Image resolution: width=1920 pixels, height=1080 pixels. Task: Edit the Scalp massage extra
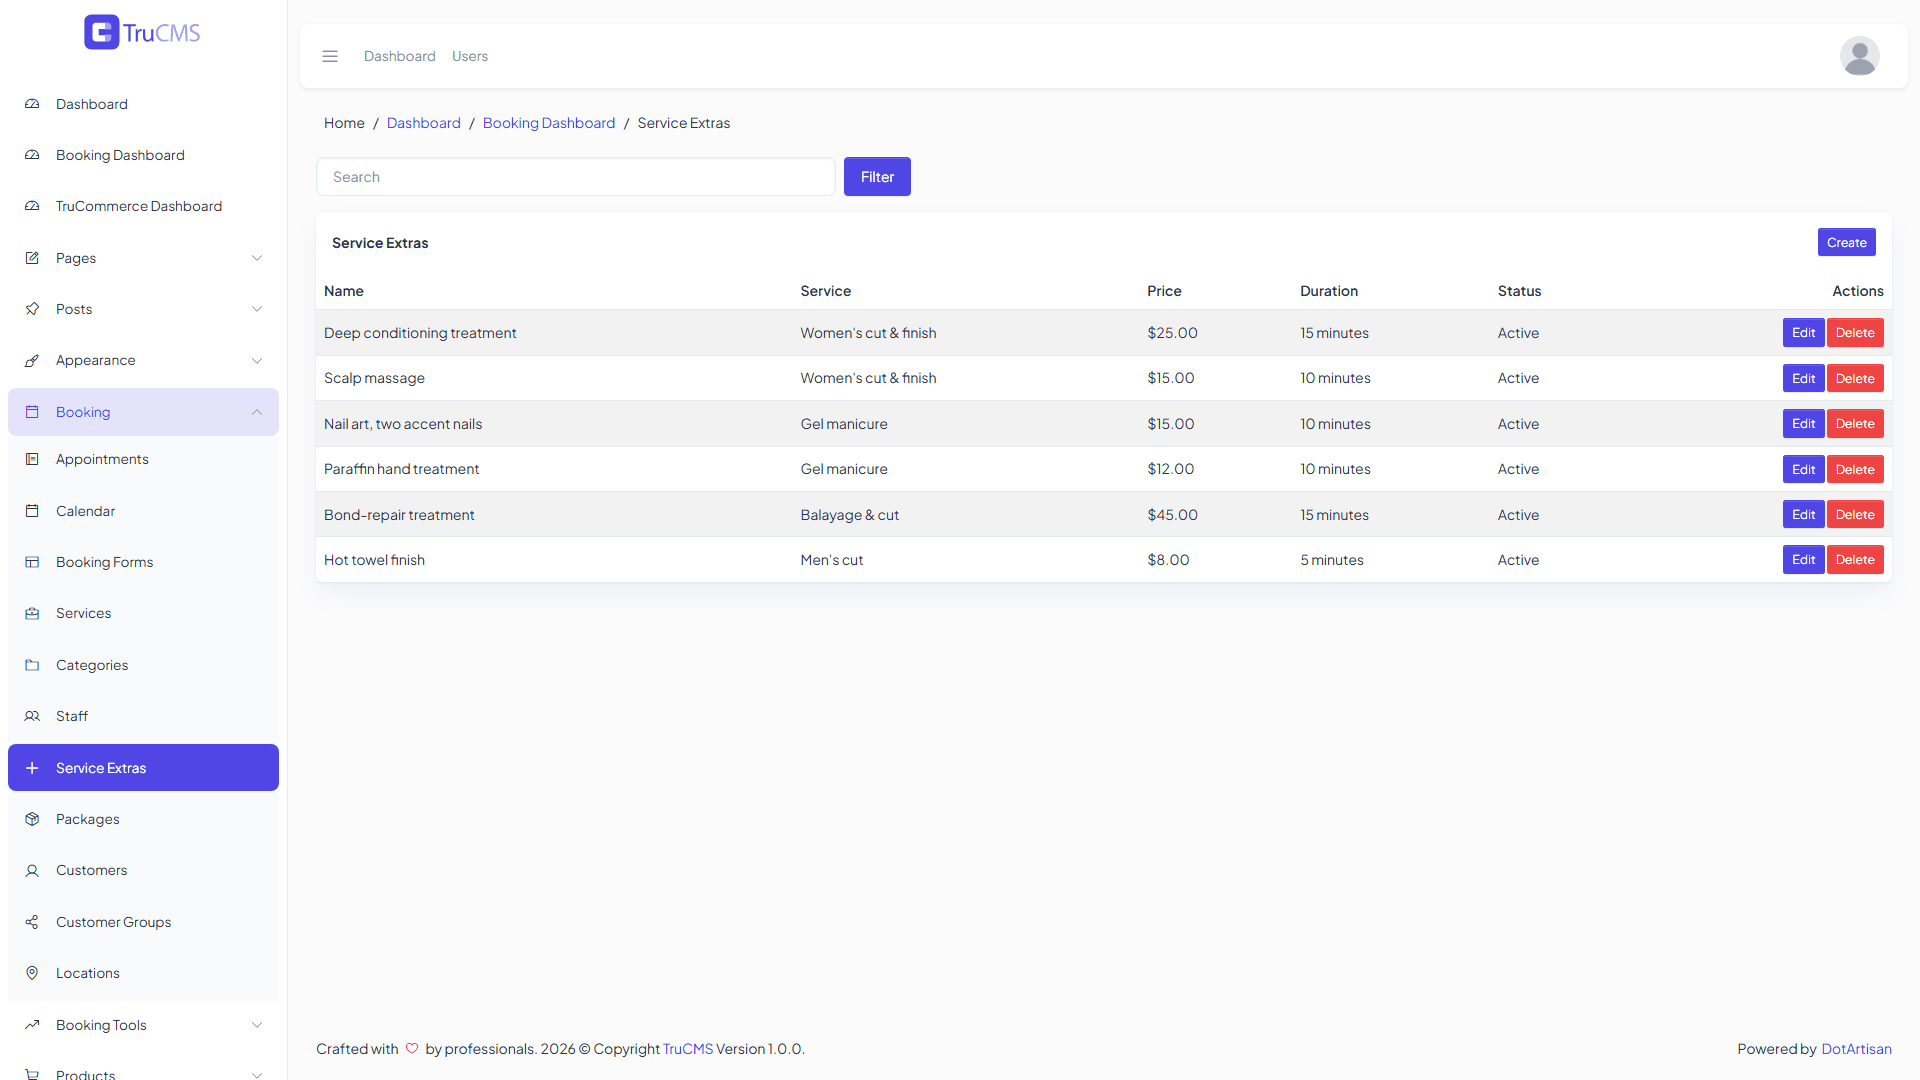pos(1803,378)
